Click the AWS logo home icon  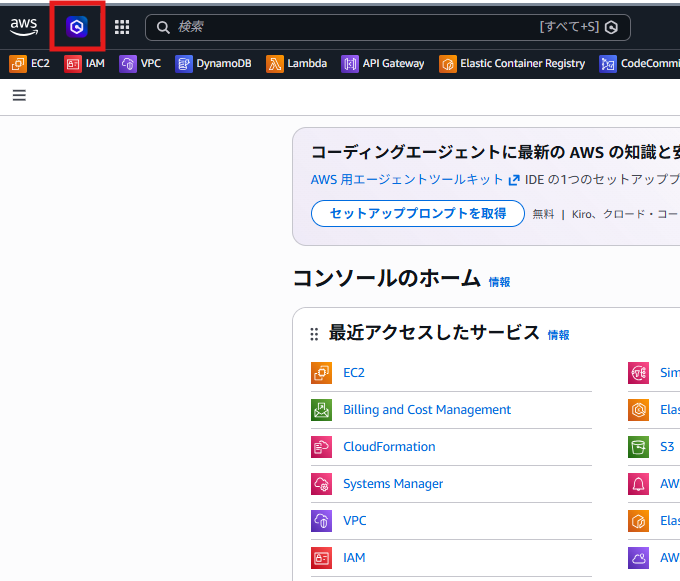24,27
